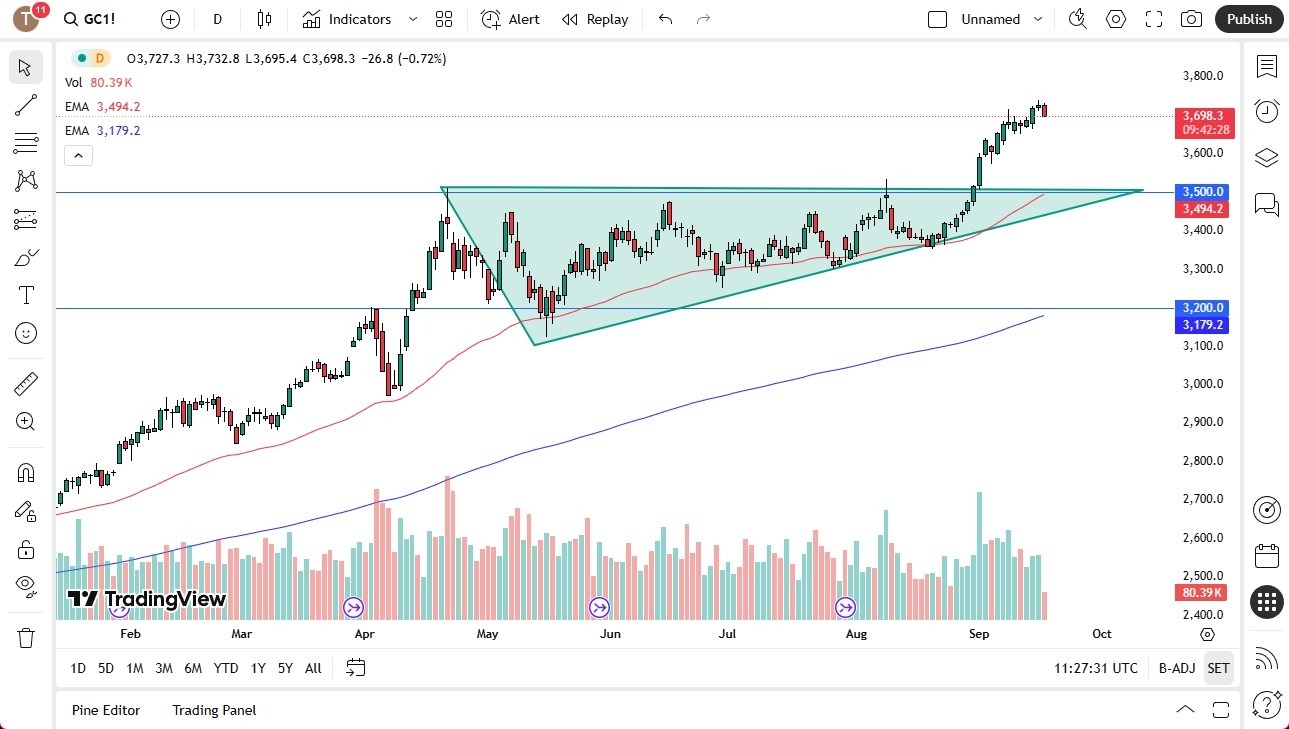Expand the Unnamed layout dropdown
This screenshot has width=1289, height=729.
[x=1037, y=19]
